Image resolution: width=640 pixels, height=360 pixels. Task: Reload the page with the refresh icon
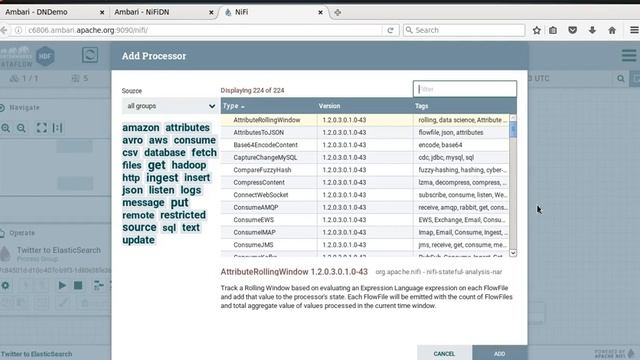click(391, 30)
